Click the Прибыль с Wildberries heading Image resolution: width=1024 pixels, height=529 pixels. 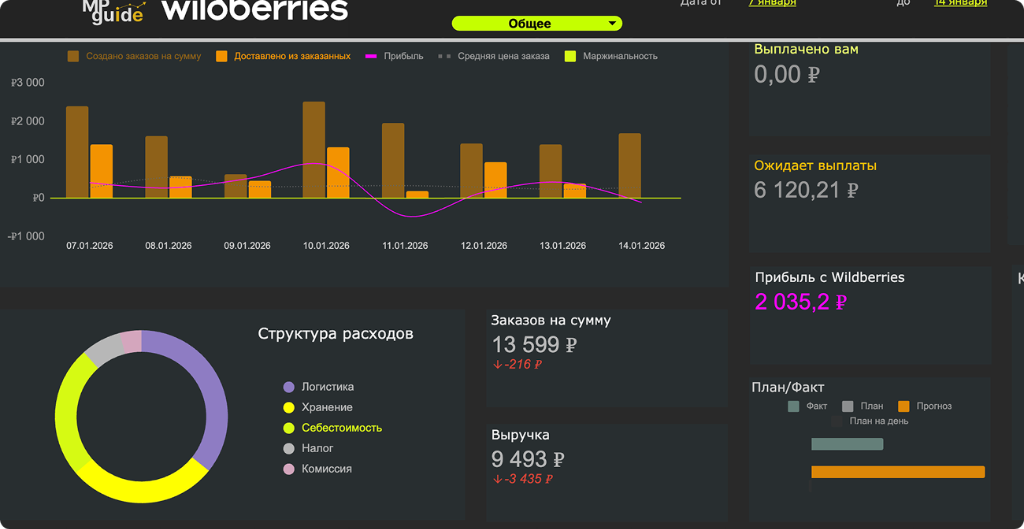click(x=829, y=278)
